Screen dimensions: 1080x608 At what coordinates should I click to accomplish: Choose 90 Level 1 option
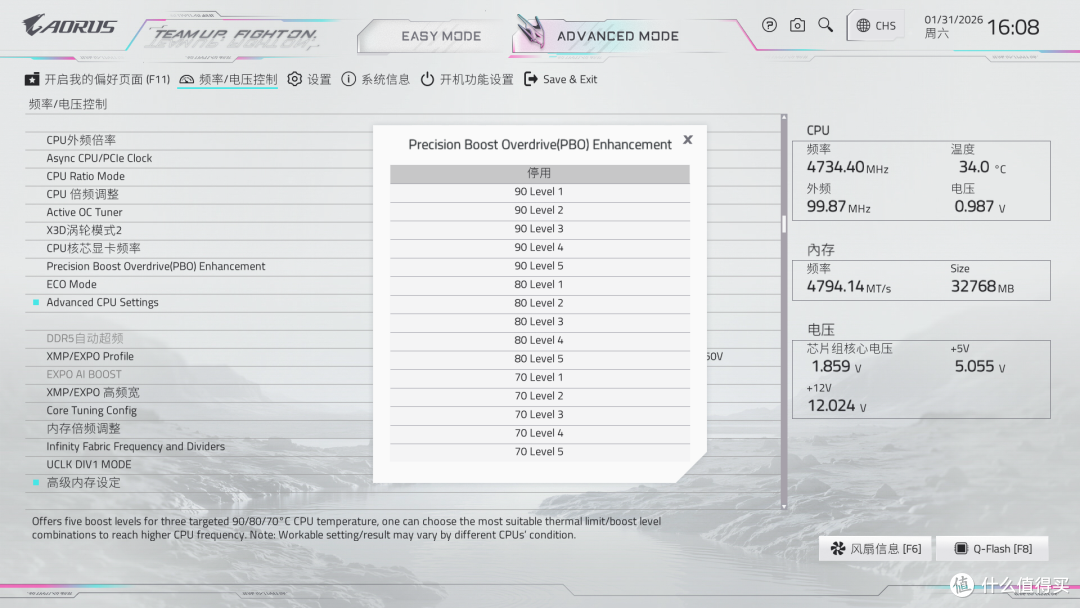click(x=539, y=192)
